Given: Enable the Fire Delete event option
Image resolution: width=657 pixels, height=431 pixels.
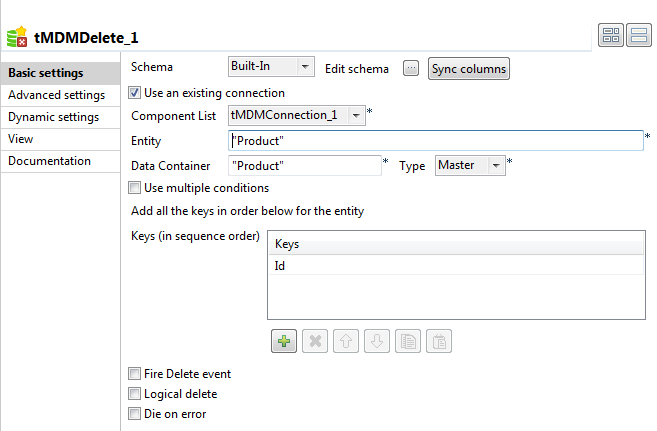Looking at the screenshot, I should [x=135, y=374].
